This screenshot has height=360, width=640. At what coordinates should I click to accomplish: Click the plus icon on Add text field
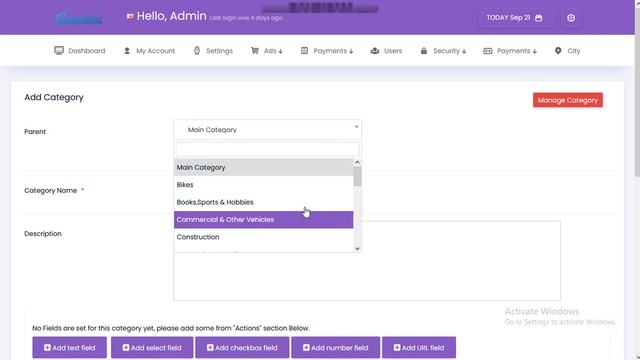pyautogui.click(x=47, y=348)
